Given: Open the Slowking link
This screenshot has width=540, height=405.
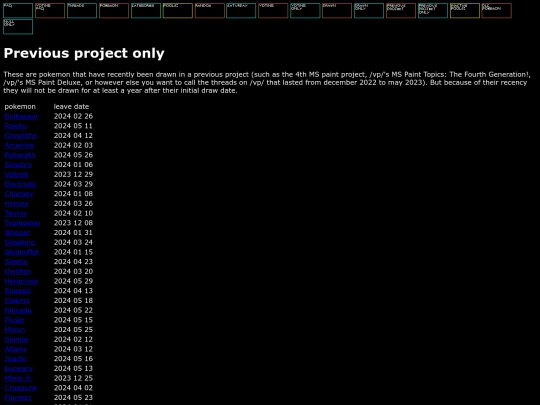Looking at the screenshot, I should 20,242.
